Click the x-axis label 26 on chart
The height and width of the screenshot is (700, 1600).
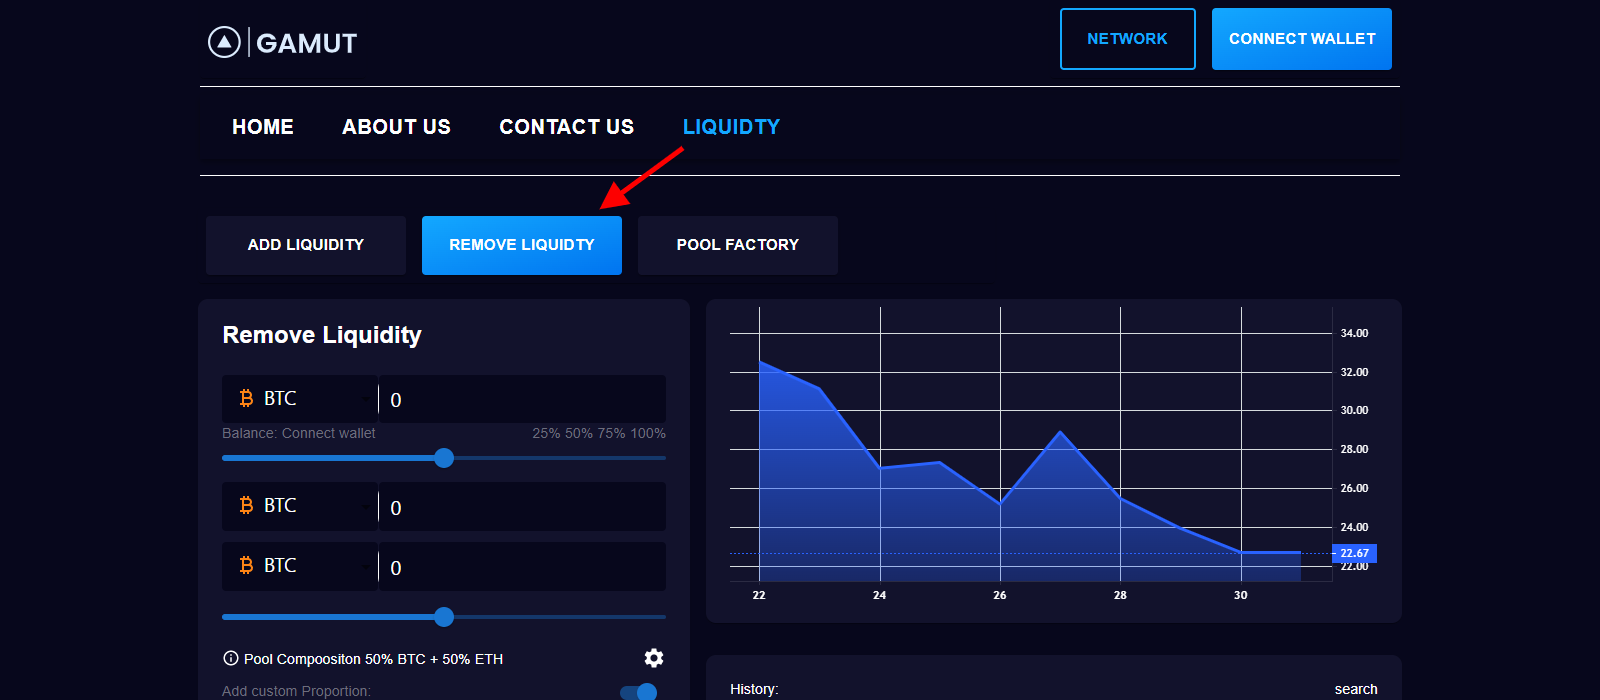click(1000, 595)
